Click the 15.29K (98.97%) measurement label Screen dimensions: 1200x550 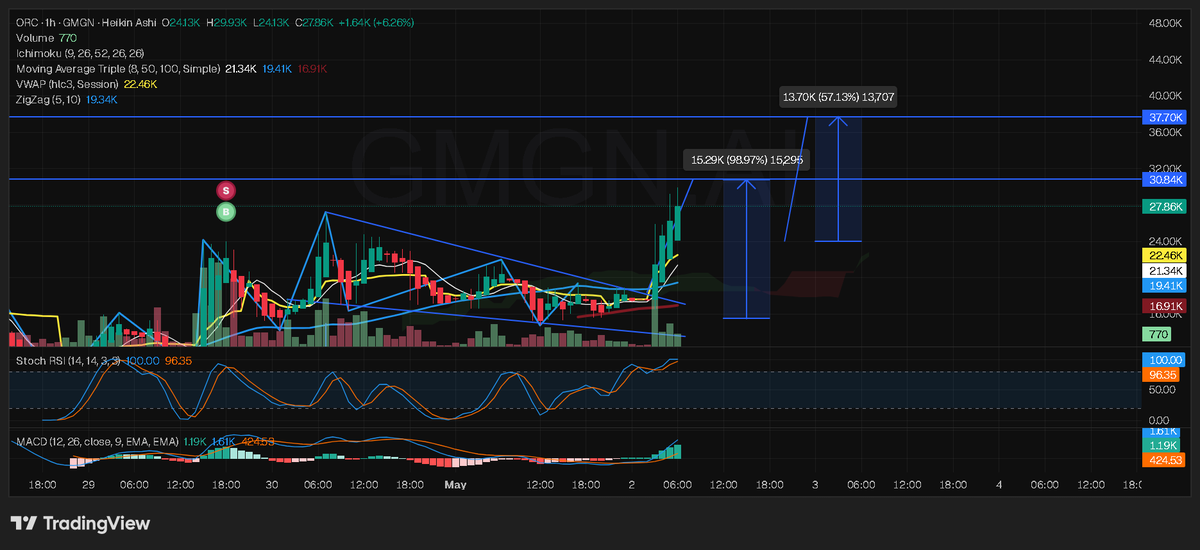coord(747,159)
